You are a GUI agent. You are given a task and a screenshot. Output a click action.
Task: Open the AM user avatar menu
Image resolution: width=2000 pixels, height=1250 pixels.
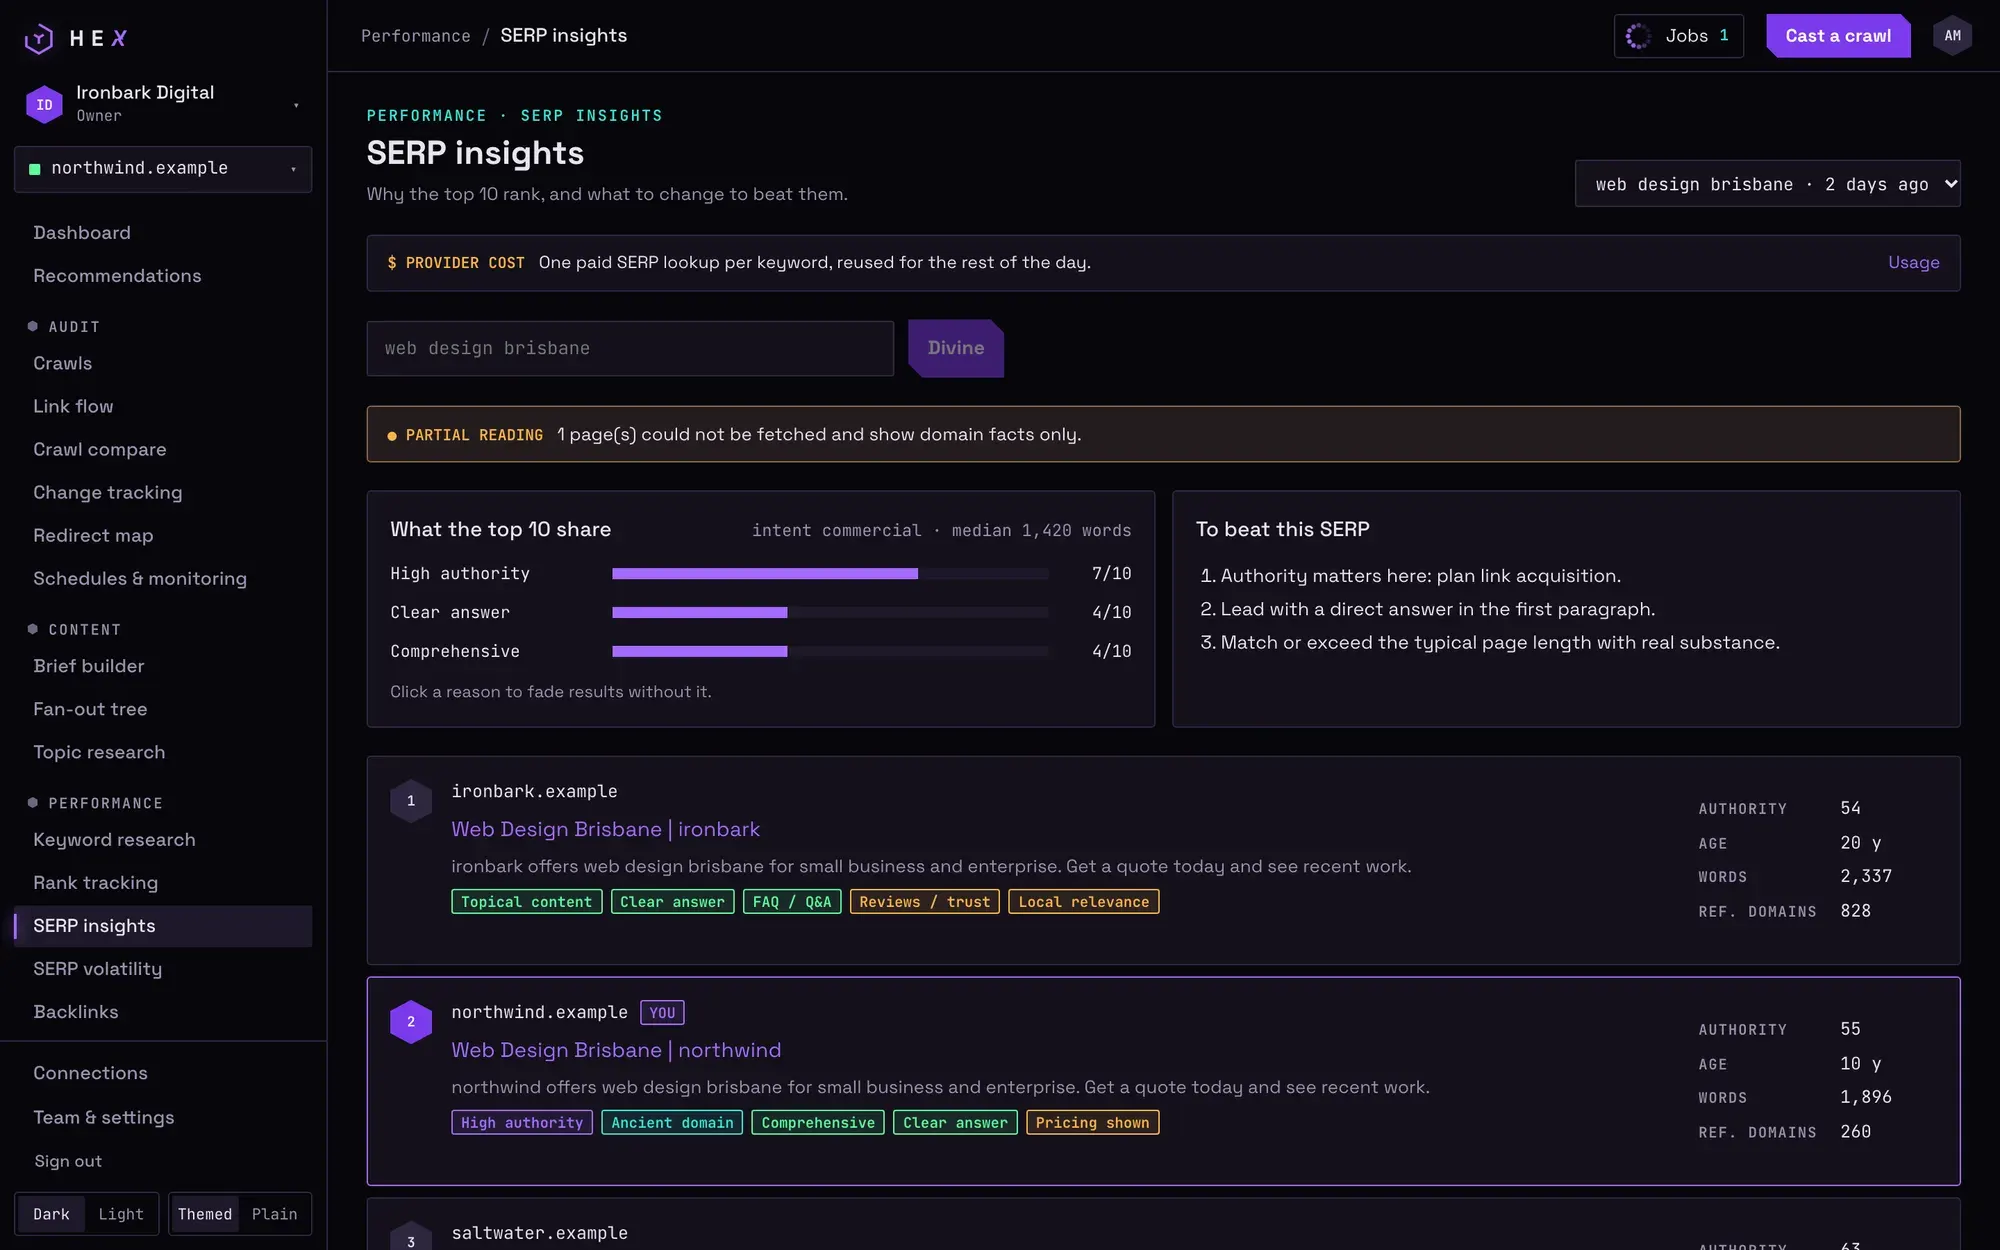1952,36
